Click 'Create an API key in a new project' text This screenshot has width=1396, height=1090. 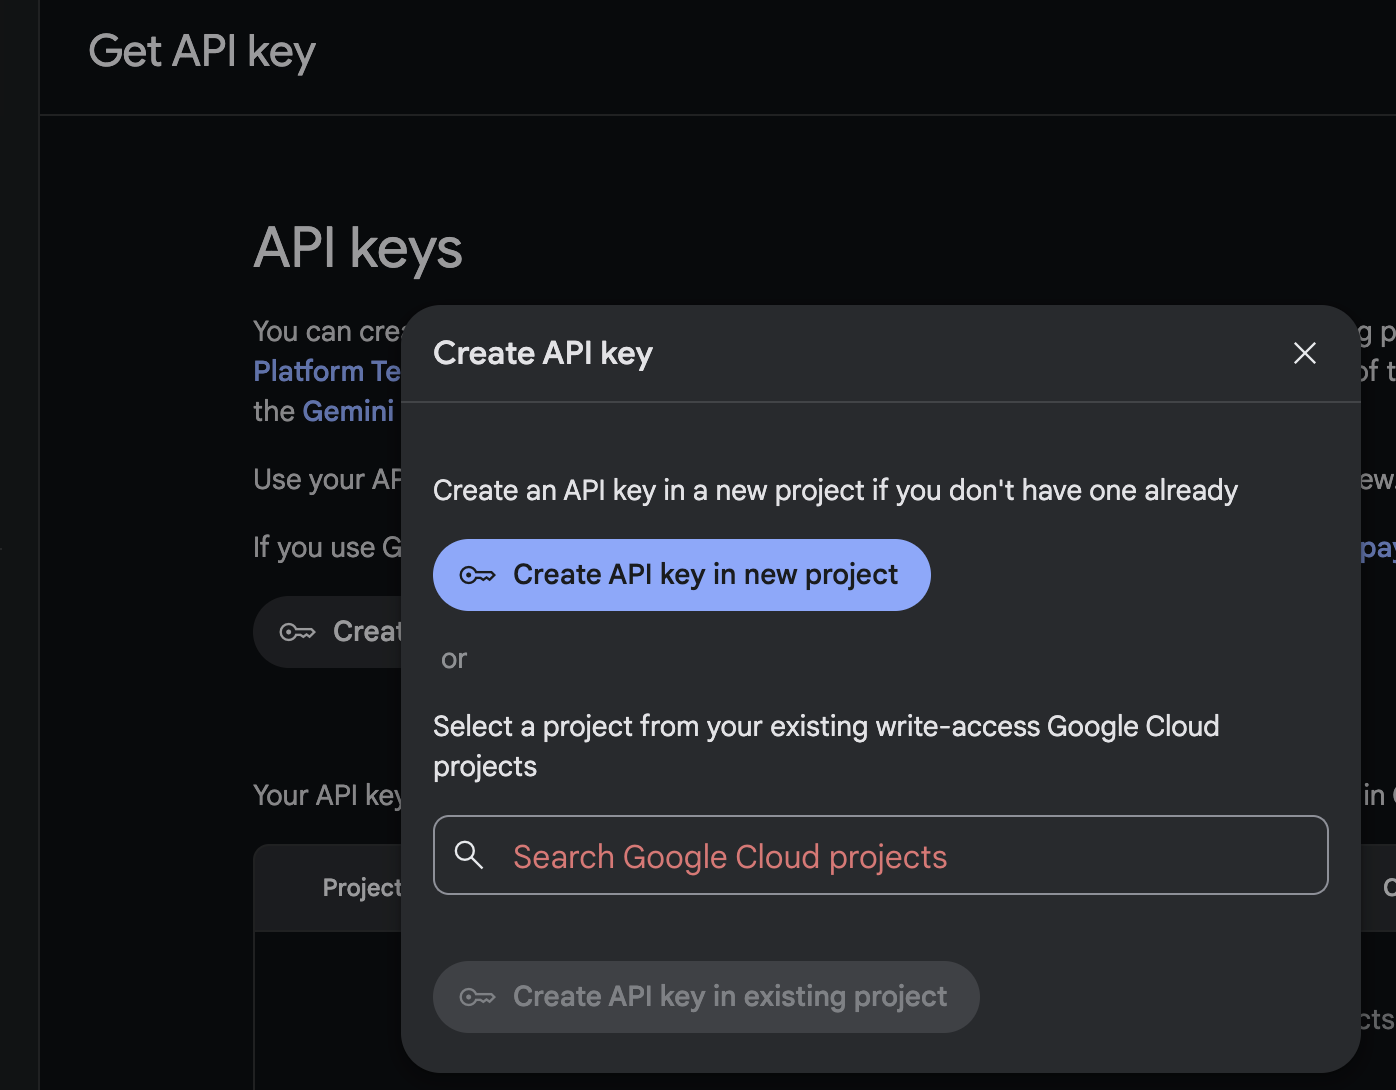pos(834,491)
